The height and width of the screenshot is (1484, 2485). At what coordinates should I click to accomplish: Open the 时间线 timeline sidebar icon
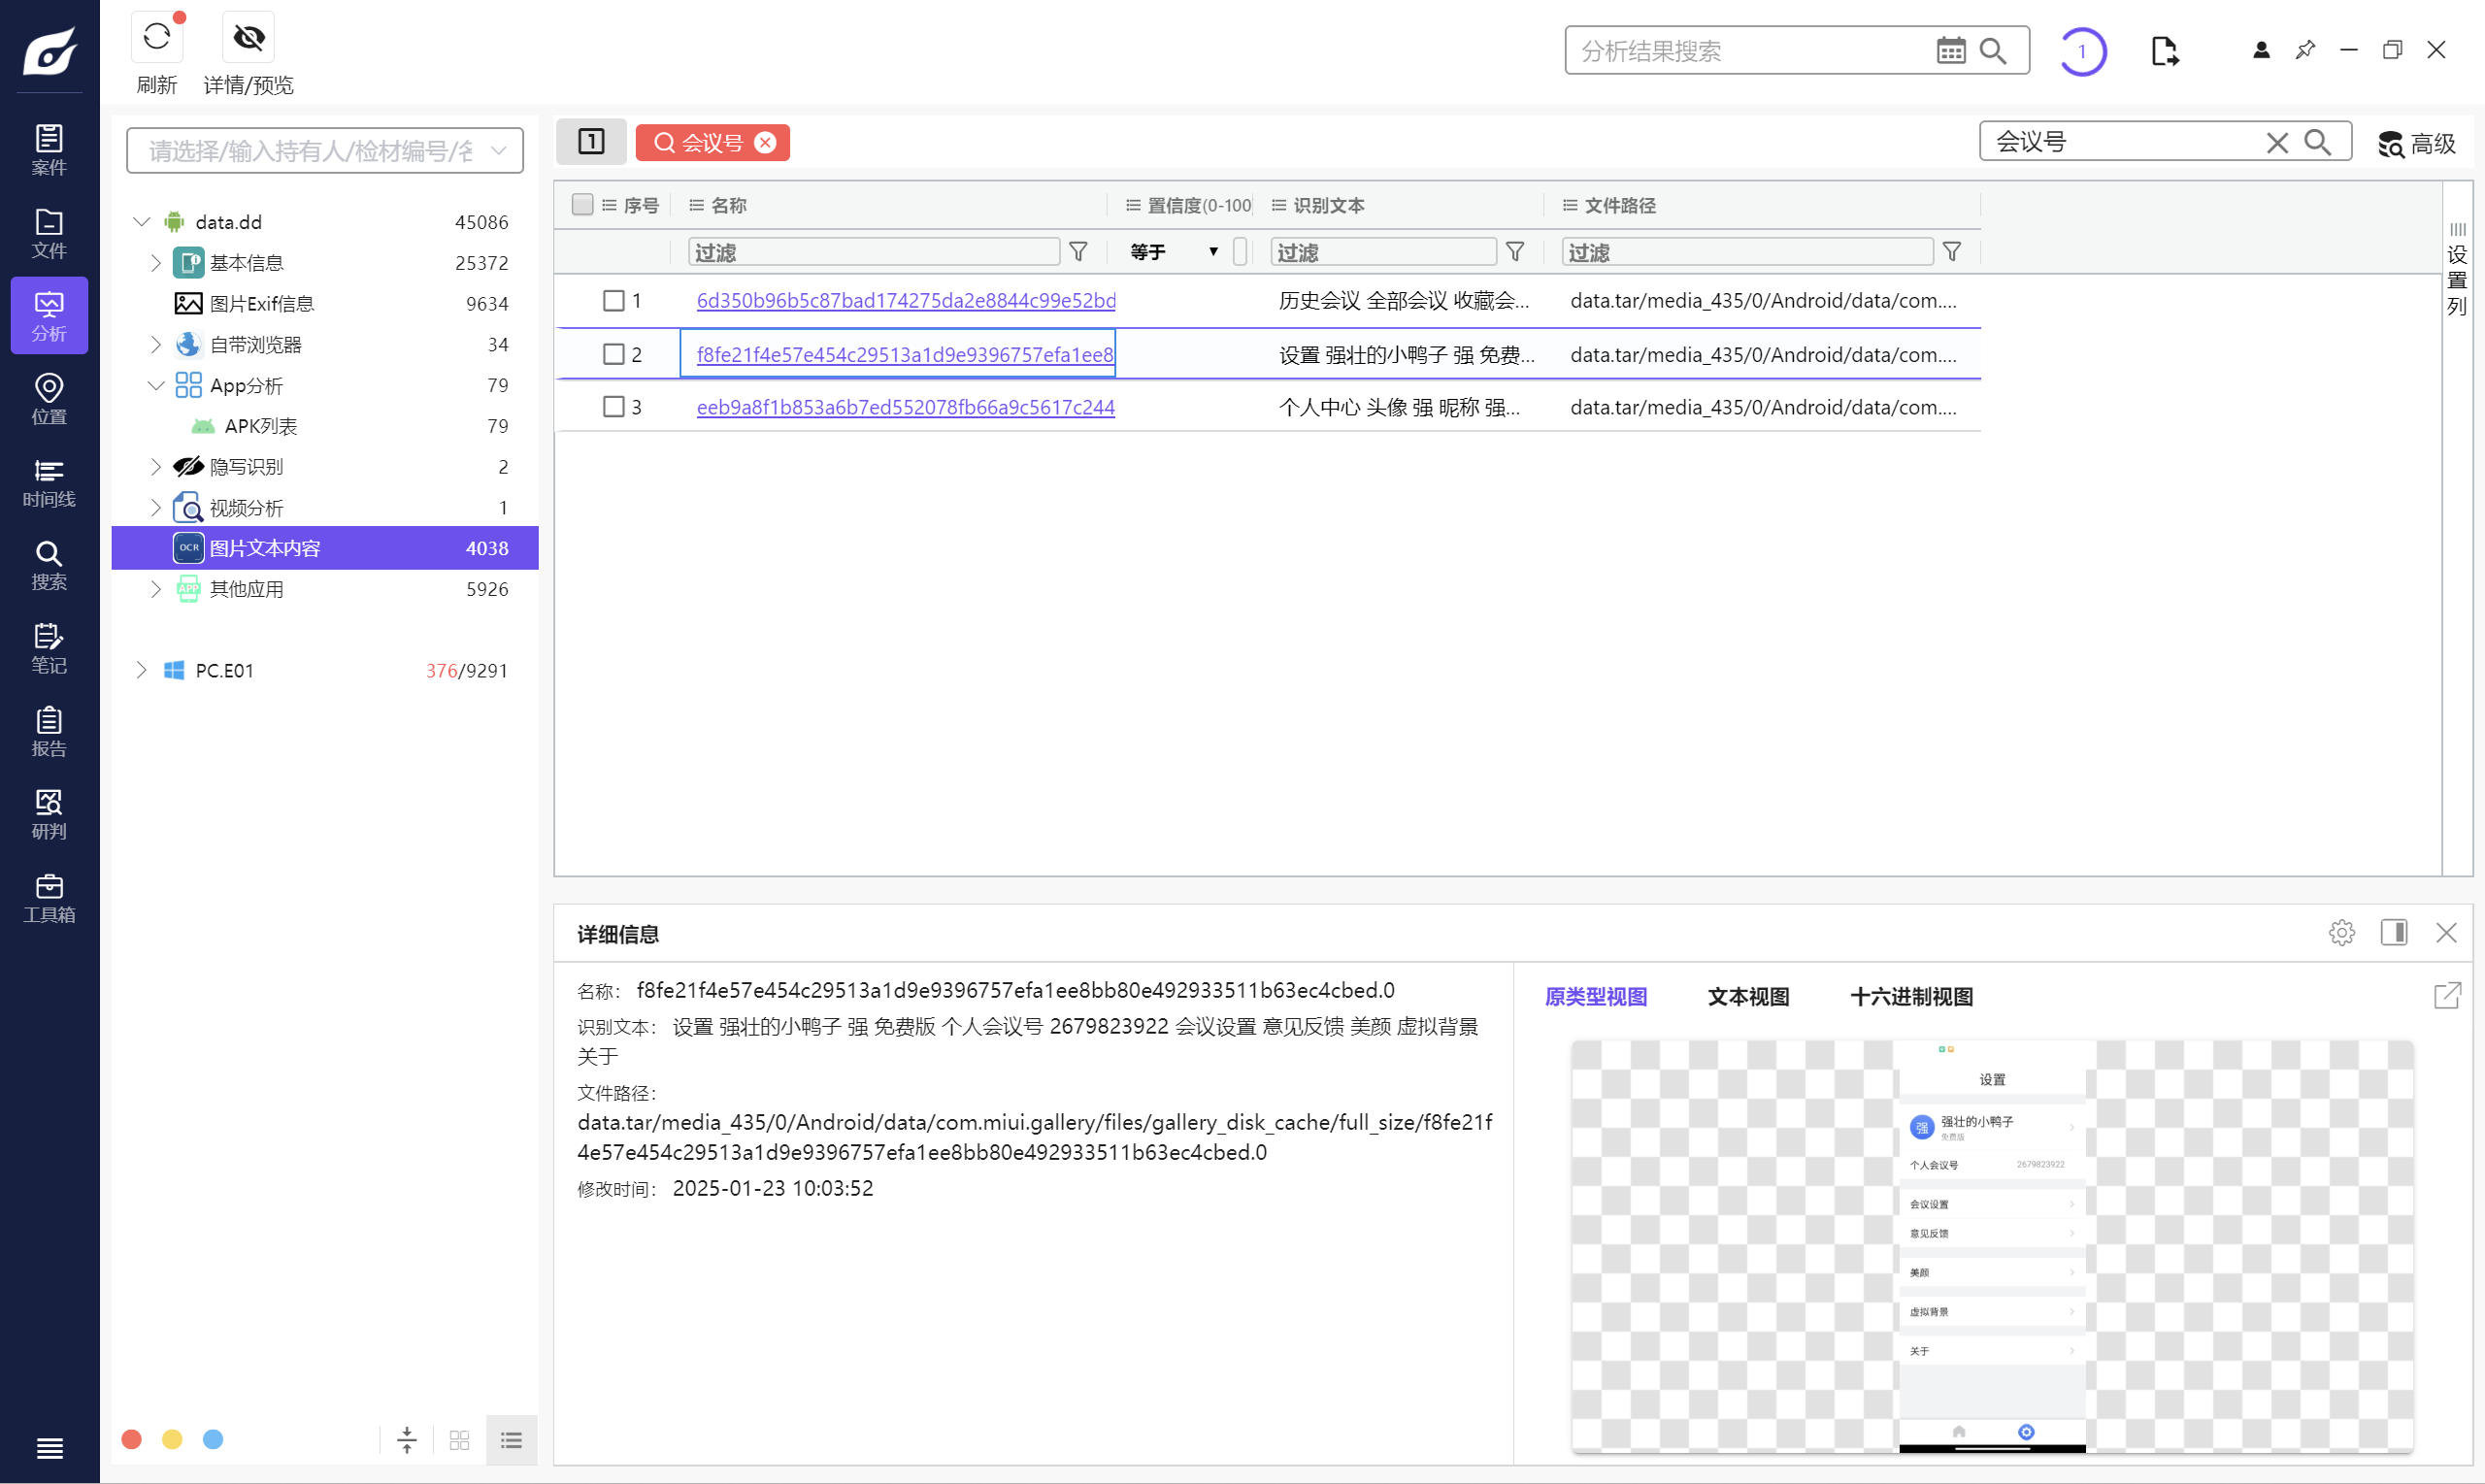click(49, 482)
